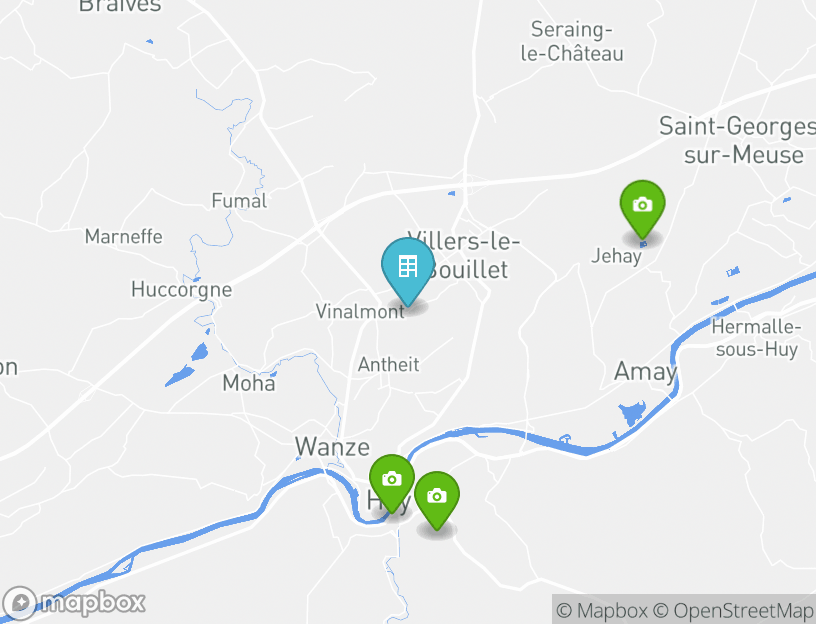Click the Wanze town label
This screenshot has width=816, height=624.
click(333, 447)
